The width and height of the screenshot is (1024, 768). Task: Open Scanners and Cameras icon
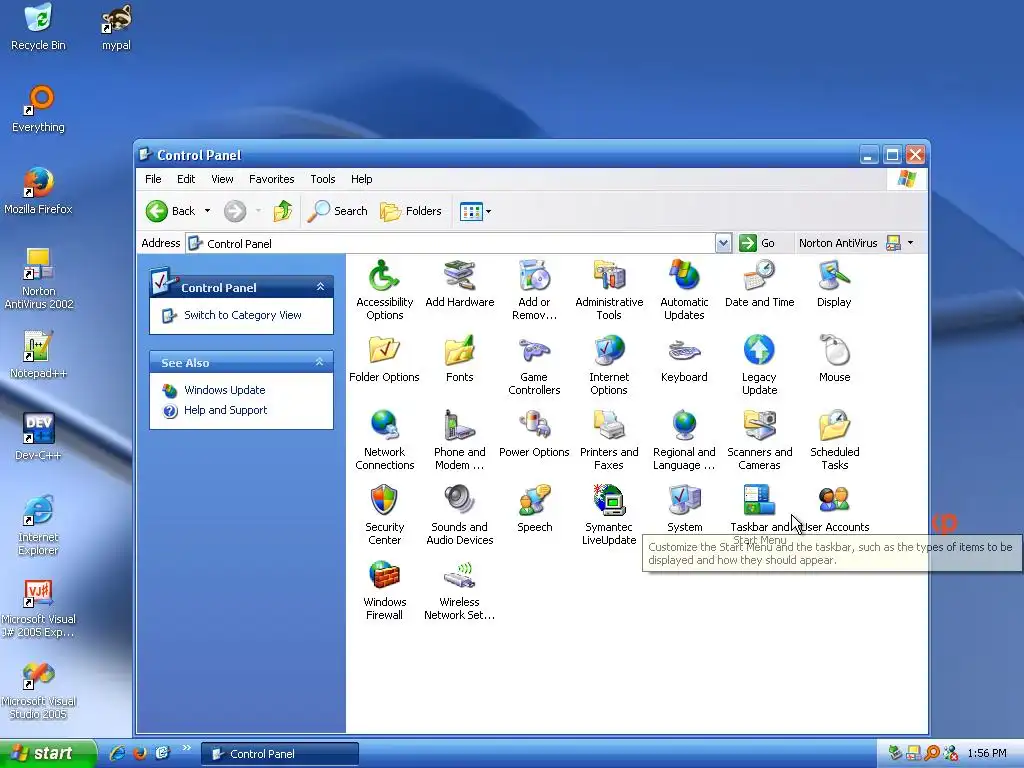[760, 426]
